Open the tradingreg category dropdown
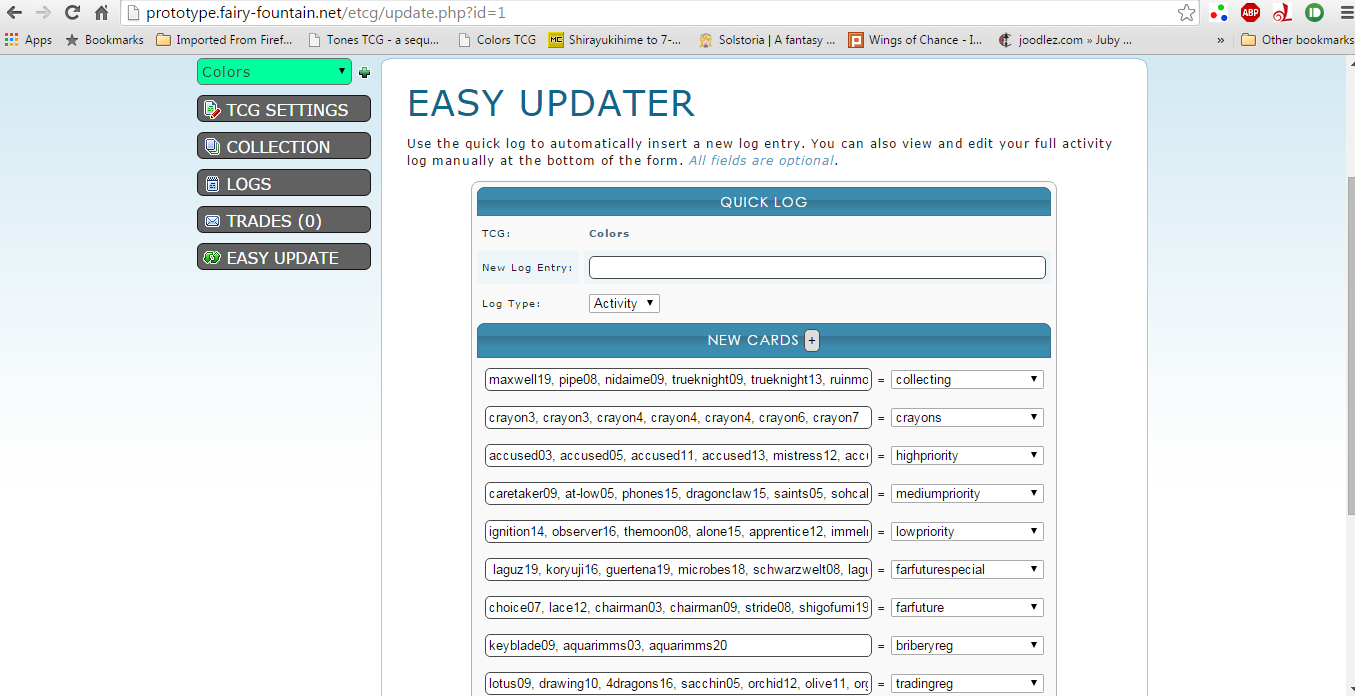 [967, 684]
